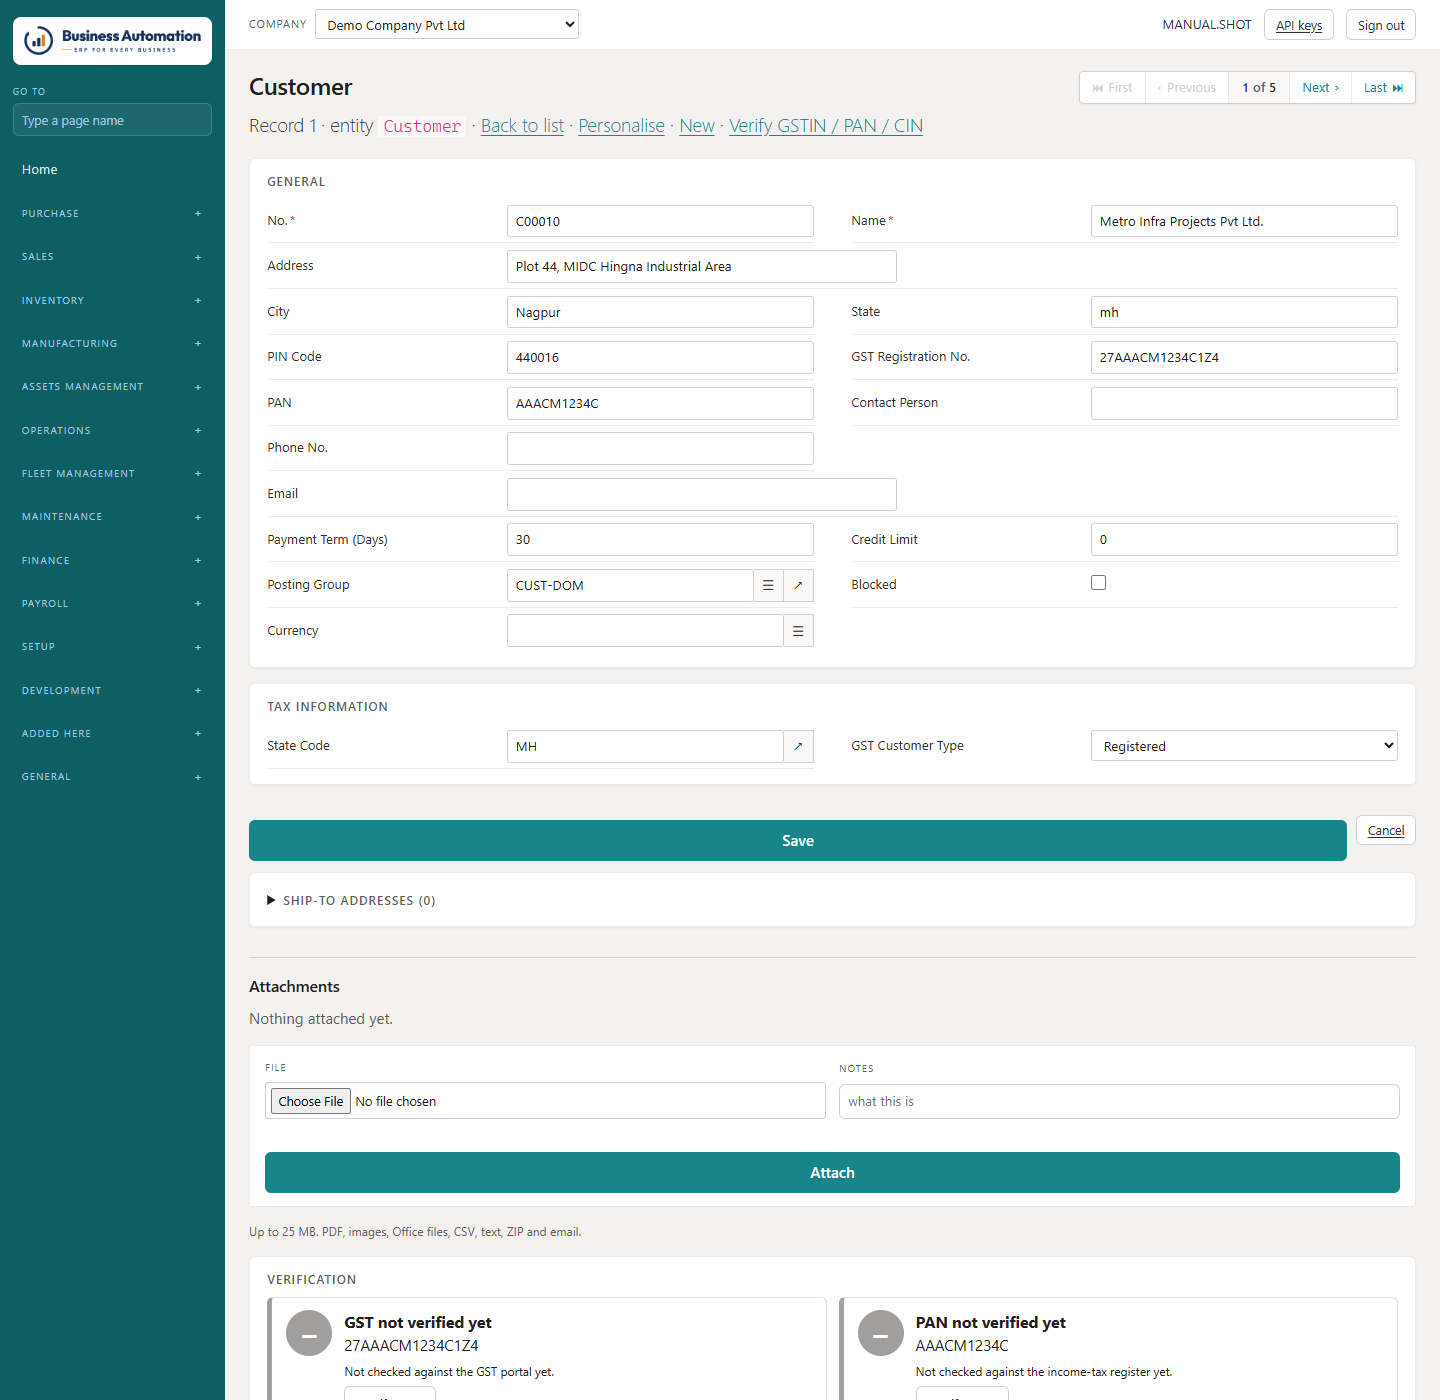Expand the Sales menu
This screenshot has width=1440, height=1400.
click(112, 257)
